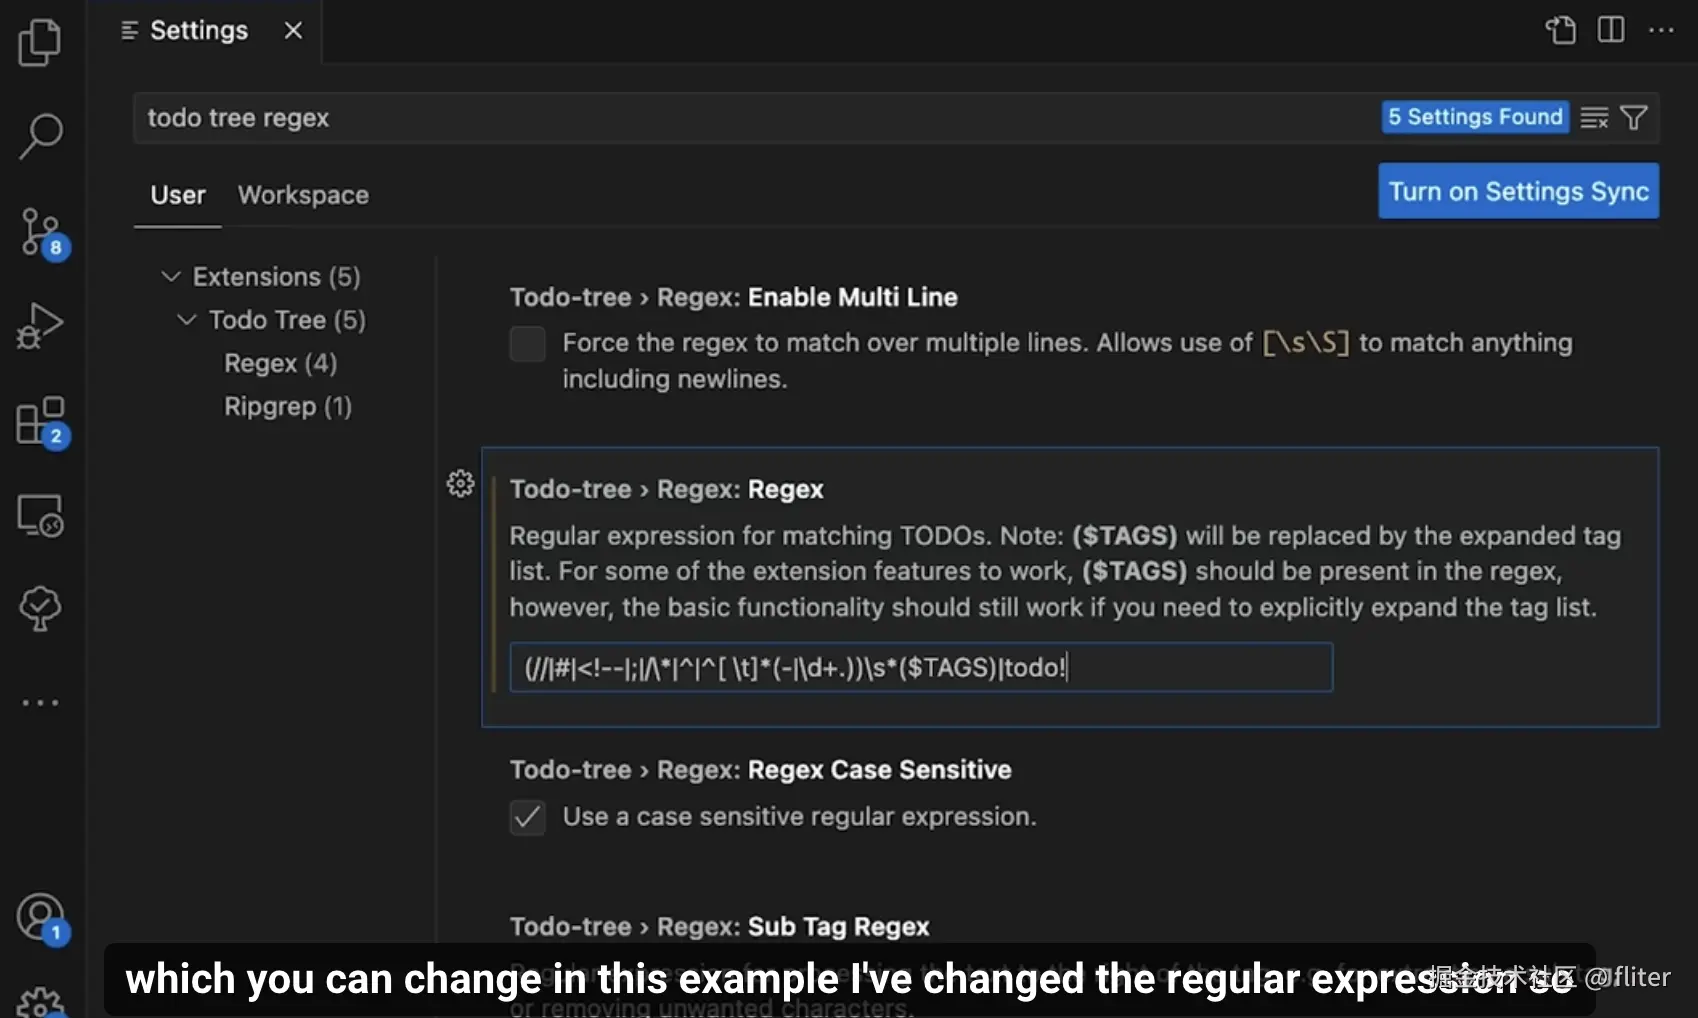1698x1018 pixels.
Task: Switch to the Workspace settings tab
Action: pos(303,195)
